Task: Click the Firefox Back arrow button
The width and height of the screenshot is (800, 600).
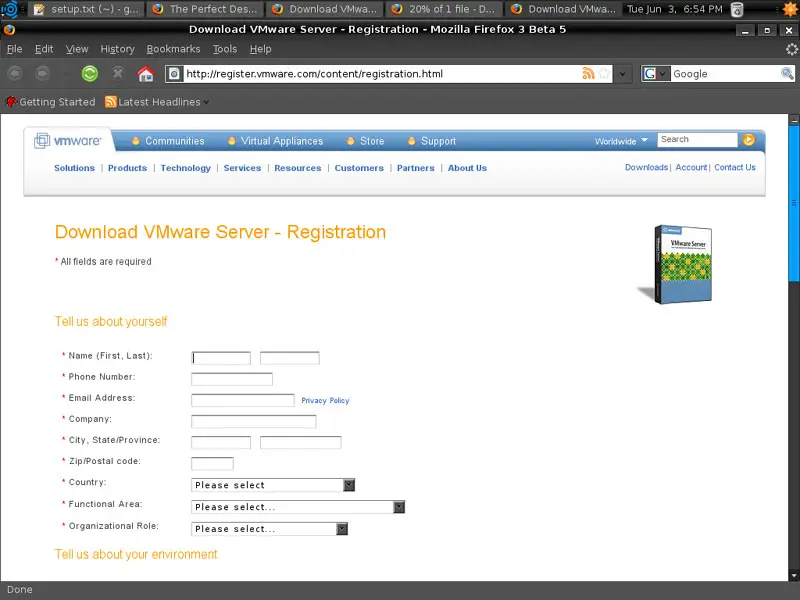Action: [15, 73]
